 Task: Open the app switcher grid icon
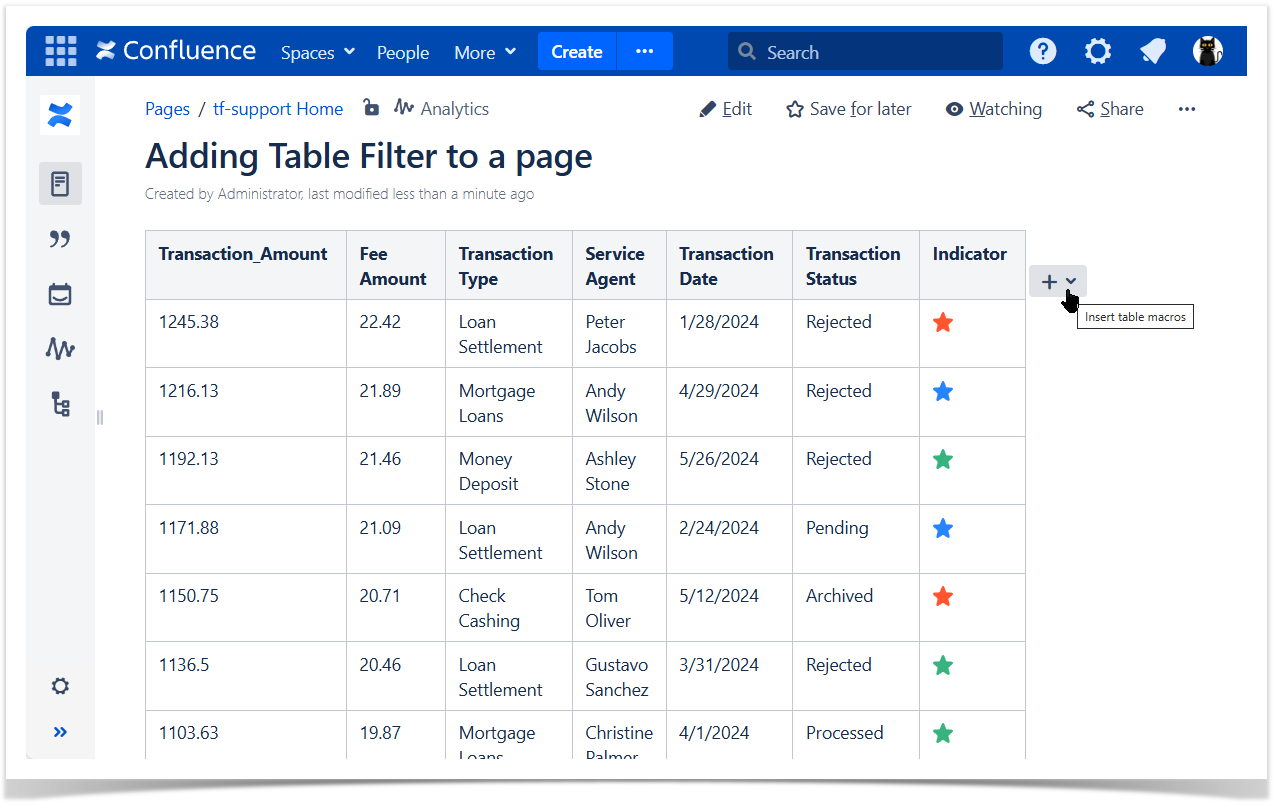(x=61, y=51)
